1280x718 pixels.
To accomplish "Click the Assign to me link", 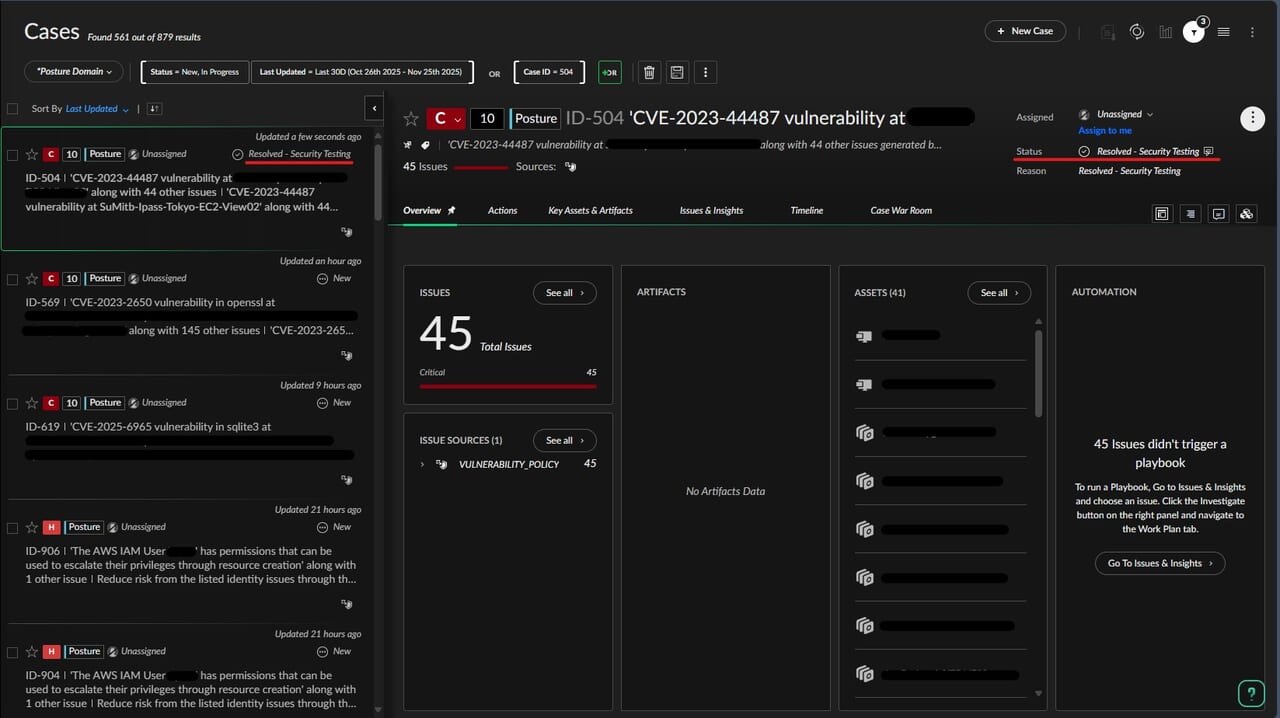I will pyautogui.click(x=1105, y=131).
